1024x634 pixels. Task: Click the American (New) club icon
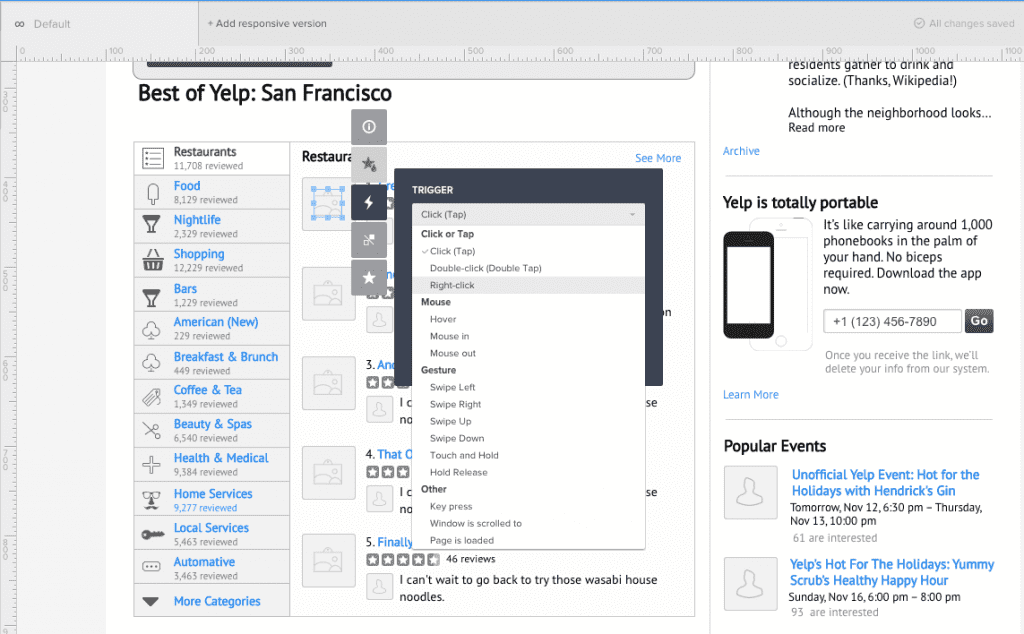point(152,330)
